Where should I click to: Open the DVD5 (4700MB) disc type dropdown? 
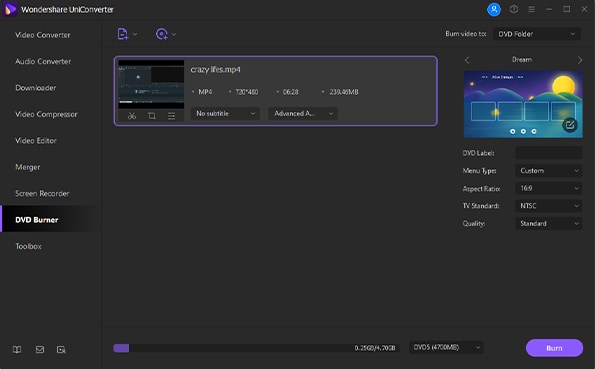click(446, 347)
